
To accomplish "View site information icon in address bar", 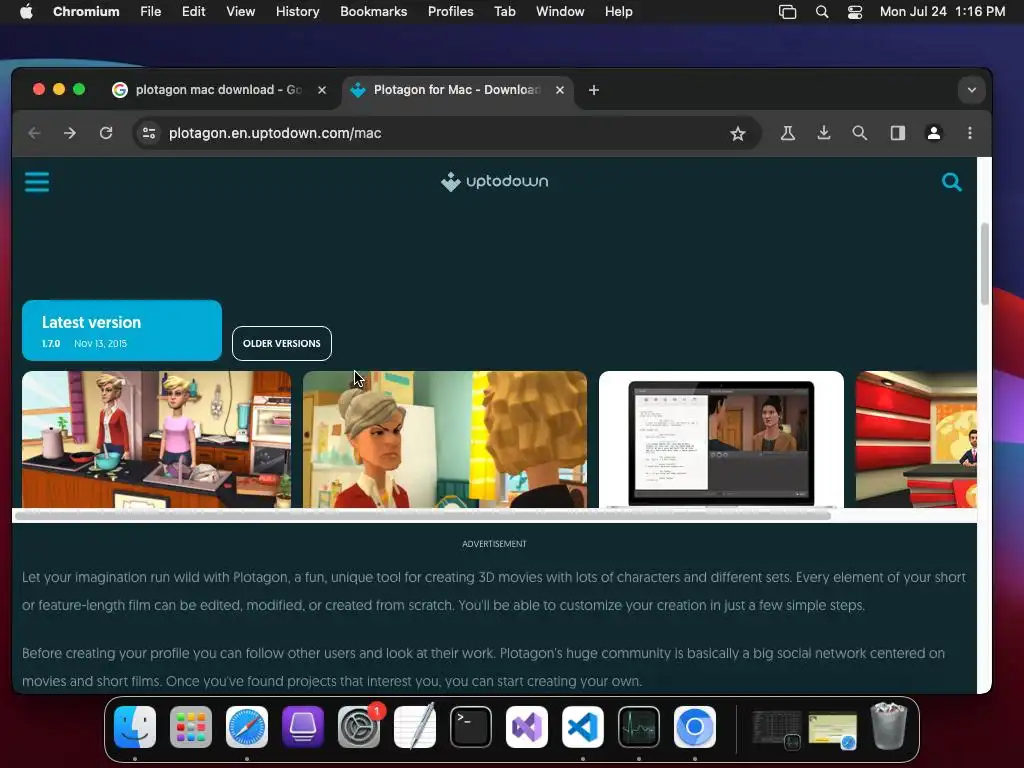I will (x=149, y=133).
